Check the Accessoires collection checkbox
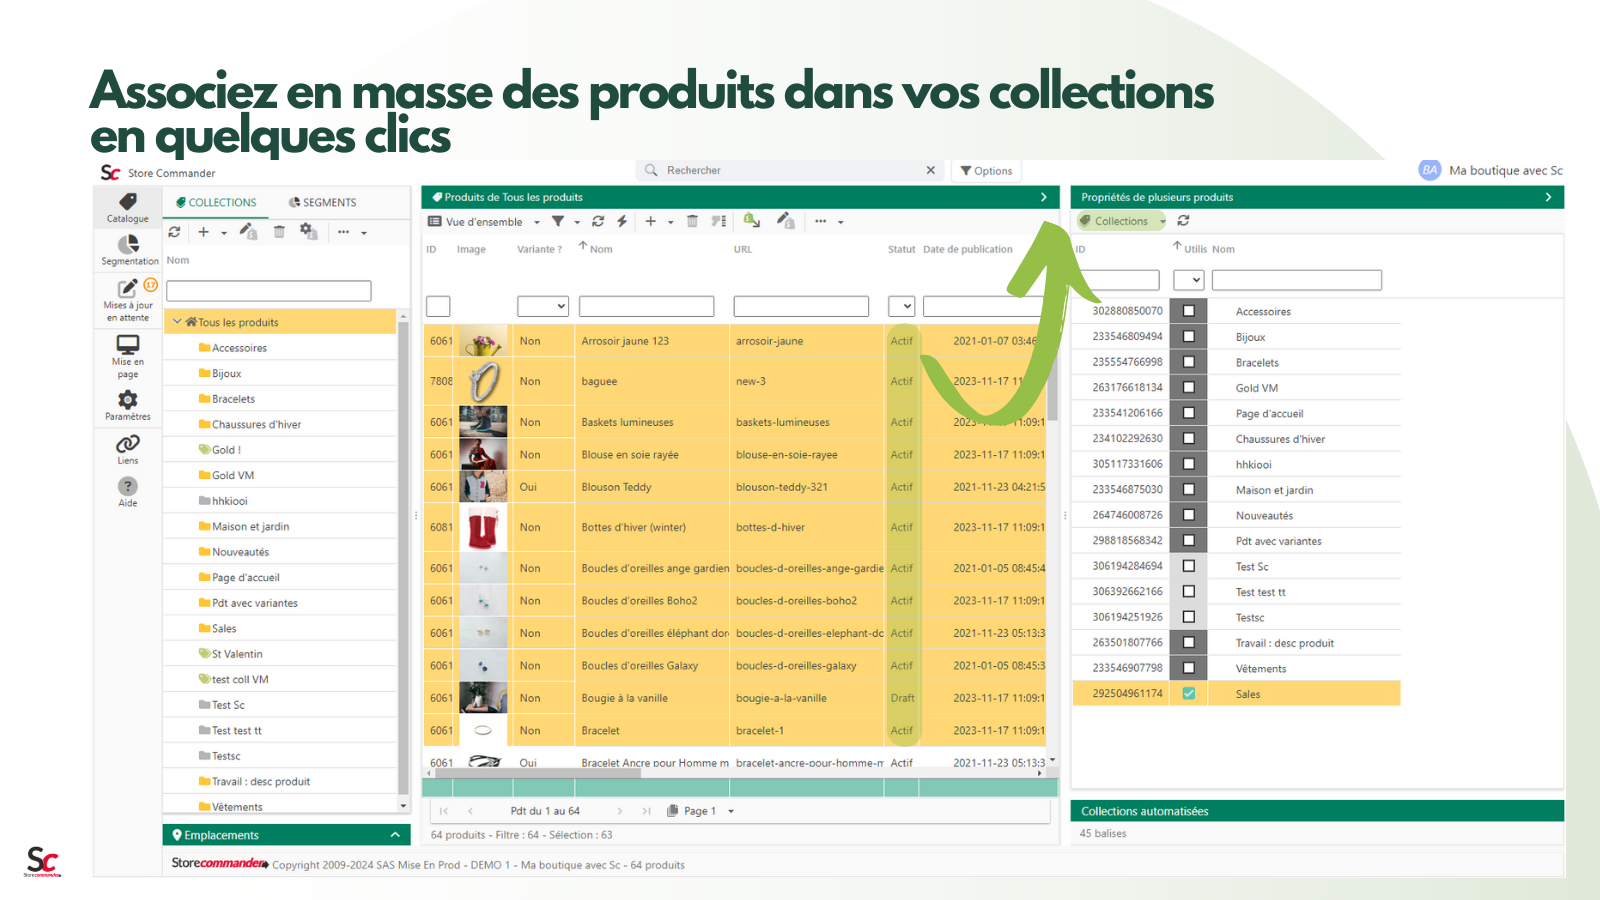This screenshot has height=900, width=1600. coord(1189,311)
